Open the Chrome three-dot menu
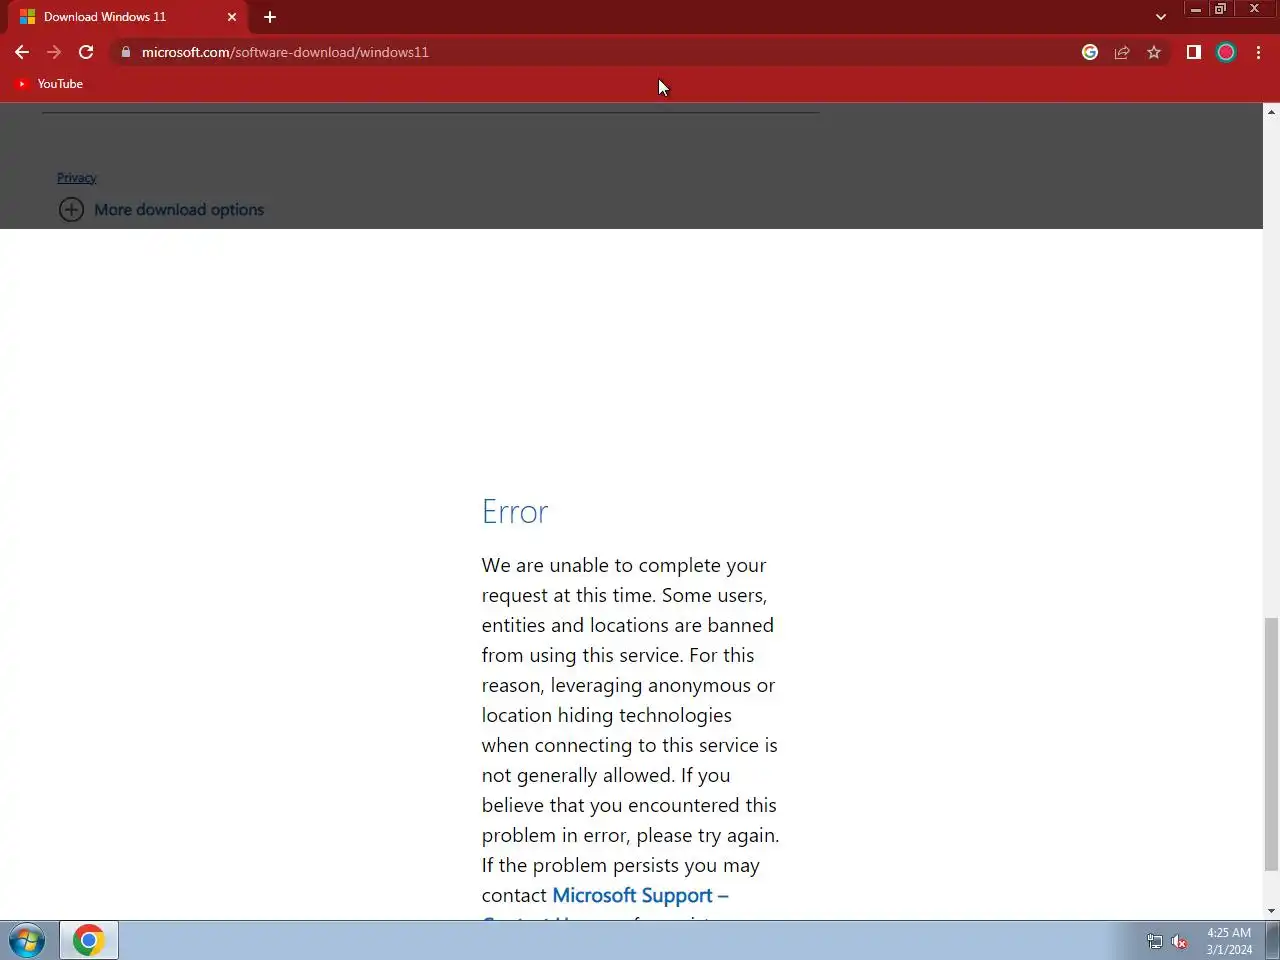Screen dimensions: 1280x960 click(x=1258, y=52)
